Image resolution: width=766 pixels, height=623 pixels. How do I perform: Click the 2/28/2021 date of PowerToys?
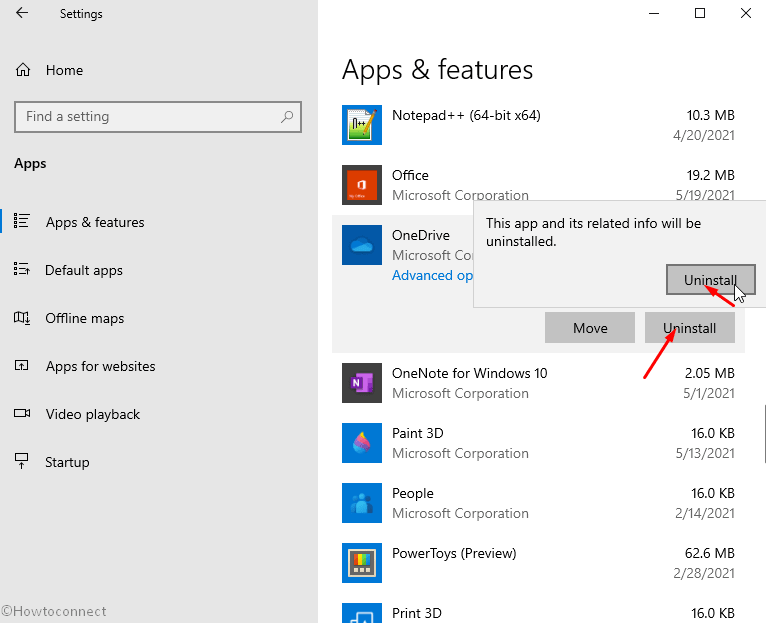click(704, 573)
